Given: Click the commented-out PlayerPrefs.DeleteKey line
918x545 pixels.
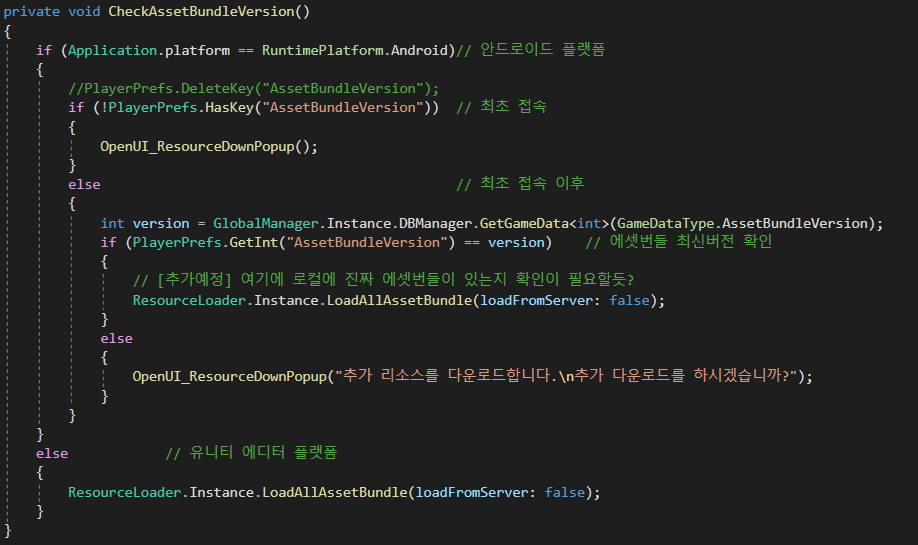Looking at the screenshot, I should point(254,88).
